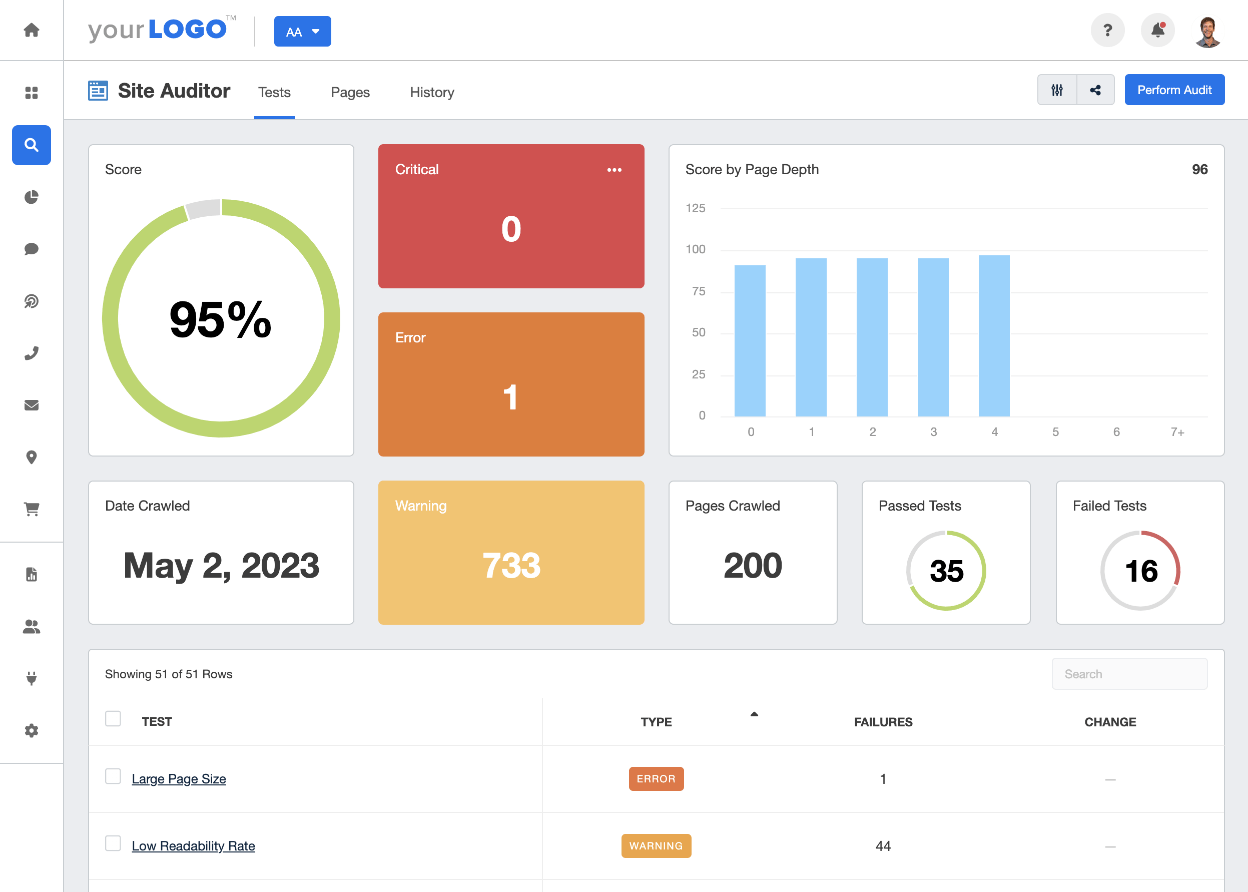Image resolution: width=1248 pixels, height=892 pixels.
Task: Sort by the FAILURES column header
Action: click(x=883, y=722)
